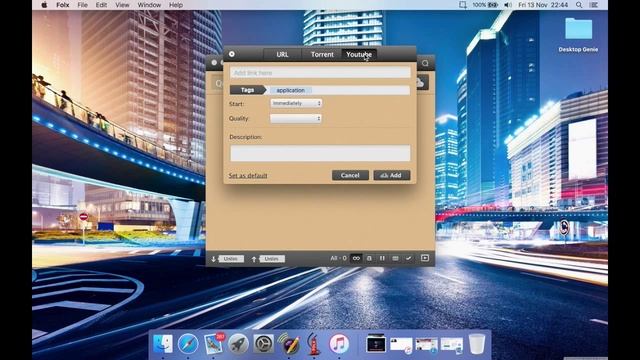
Task: Click the All · 0 counter
Action: pos(338,258)
